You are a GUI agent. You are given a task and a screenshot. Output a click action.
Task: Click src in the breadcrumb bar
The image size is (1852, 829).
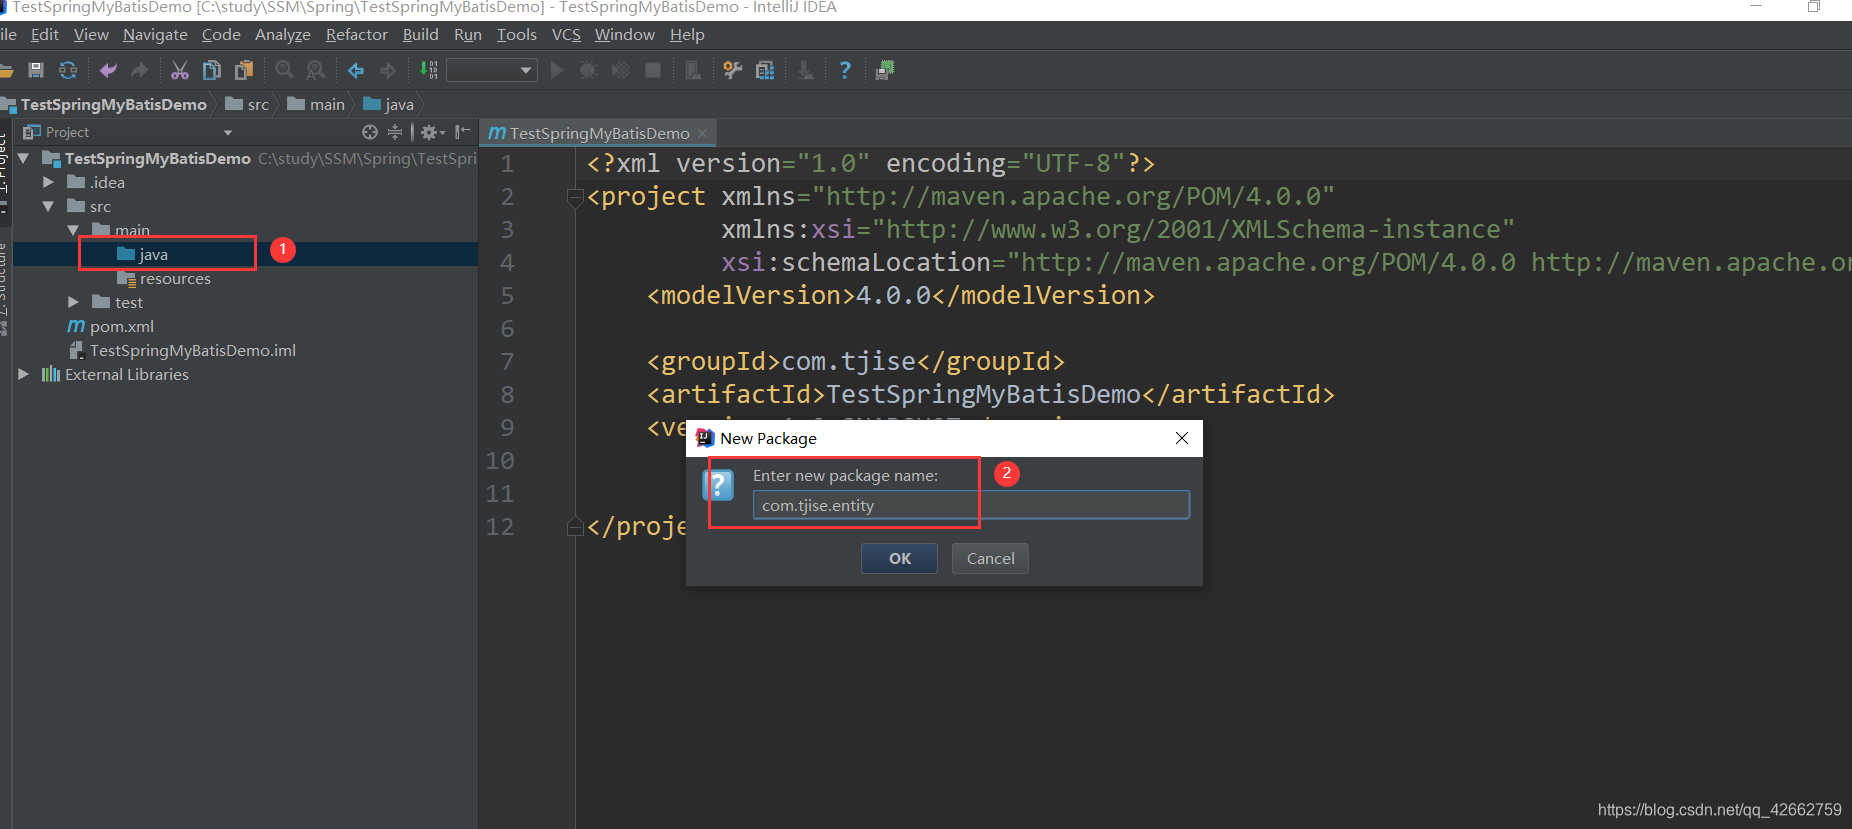tap(248, 104)
